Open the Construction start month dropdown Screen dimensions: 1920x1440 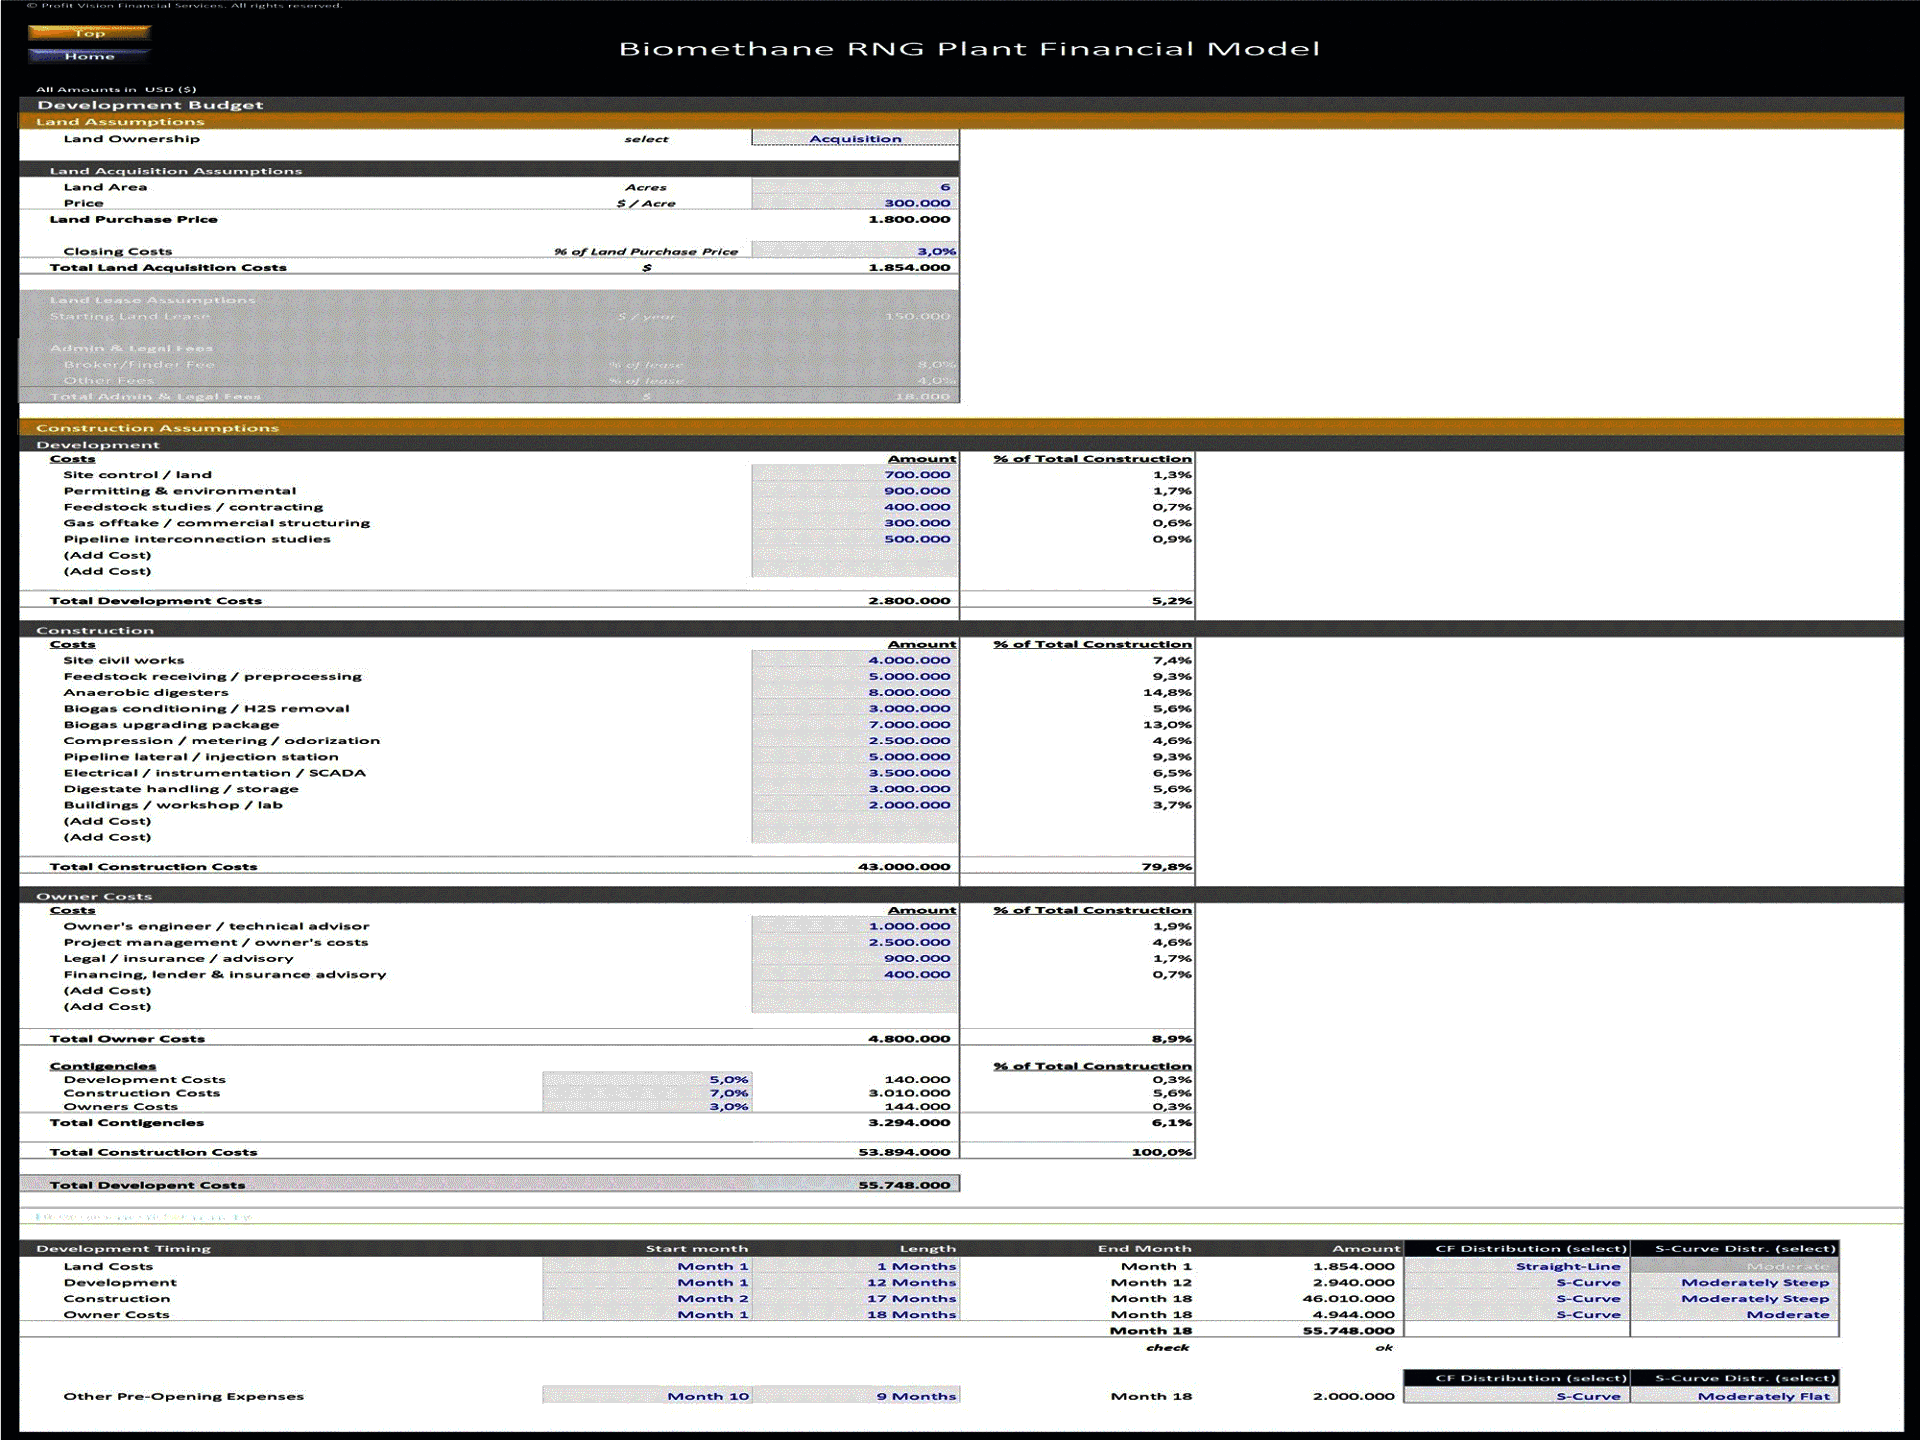tap(647, 1298)
